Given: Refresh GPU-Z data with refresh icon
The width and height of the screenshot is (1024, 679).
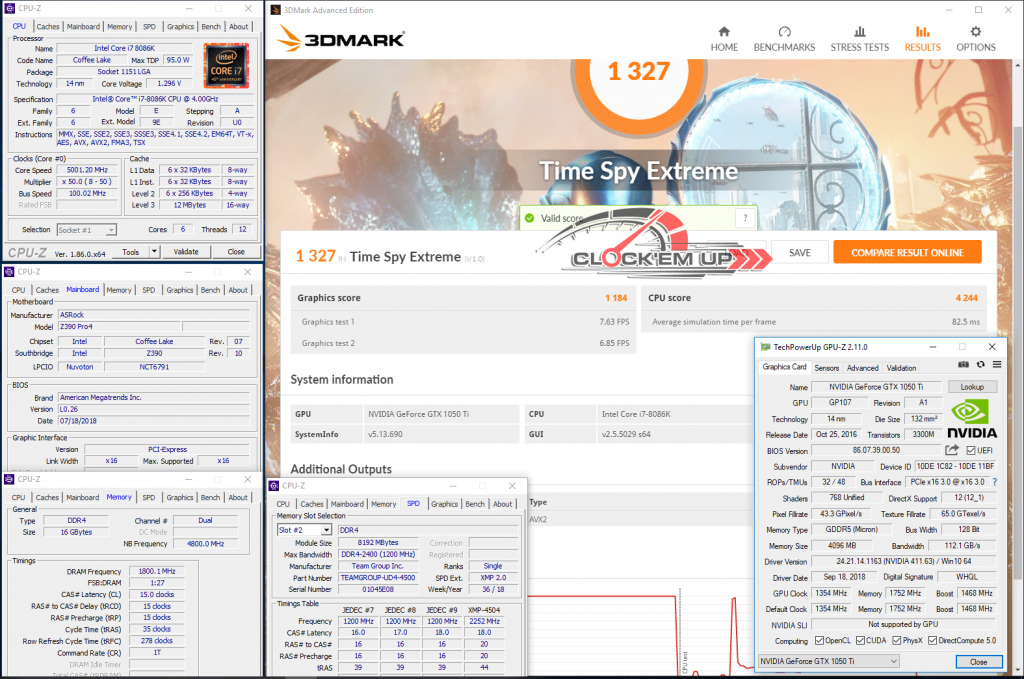Looking at the screenshot, I should point(980,364).
